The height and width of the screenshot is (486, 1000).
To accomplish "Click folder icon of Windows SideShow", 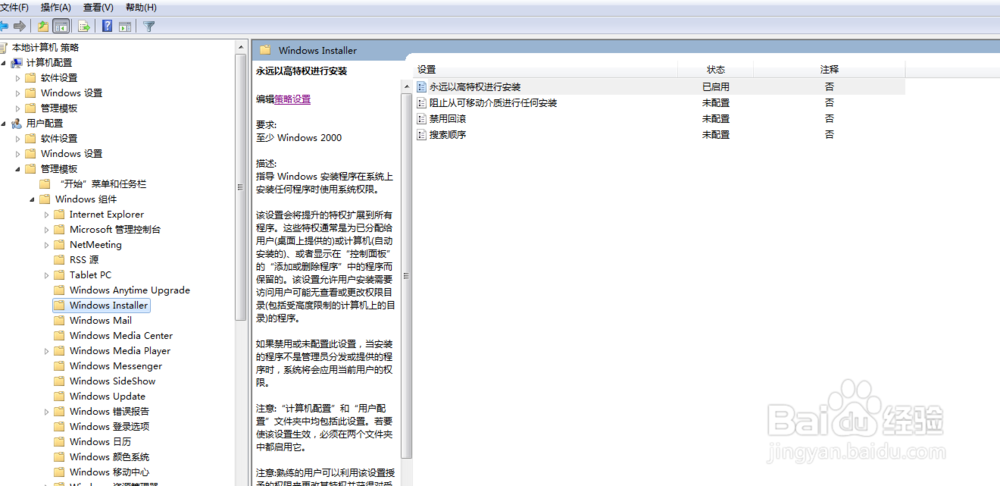I will tap(59, 381).
